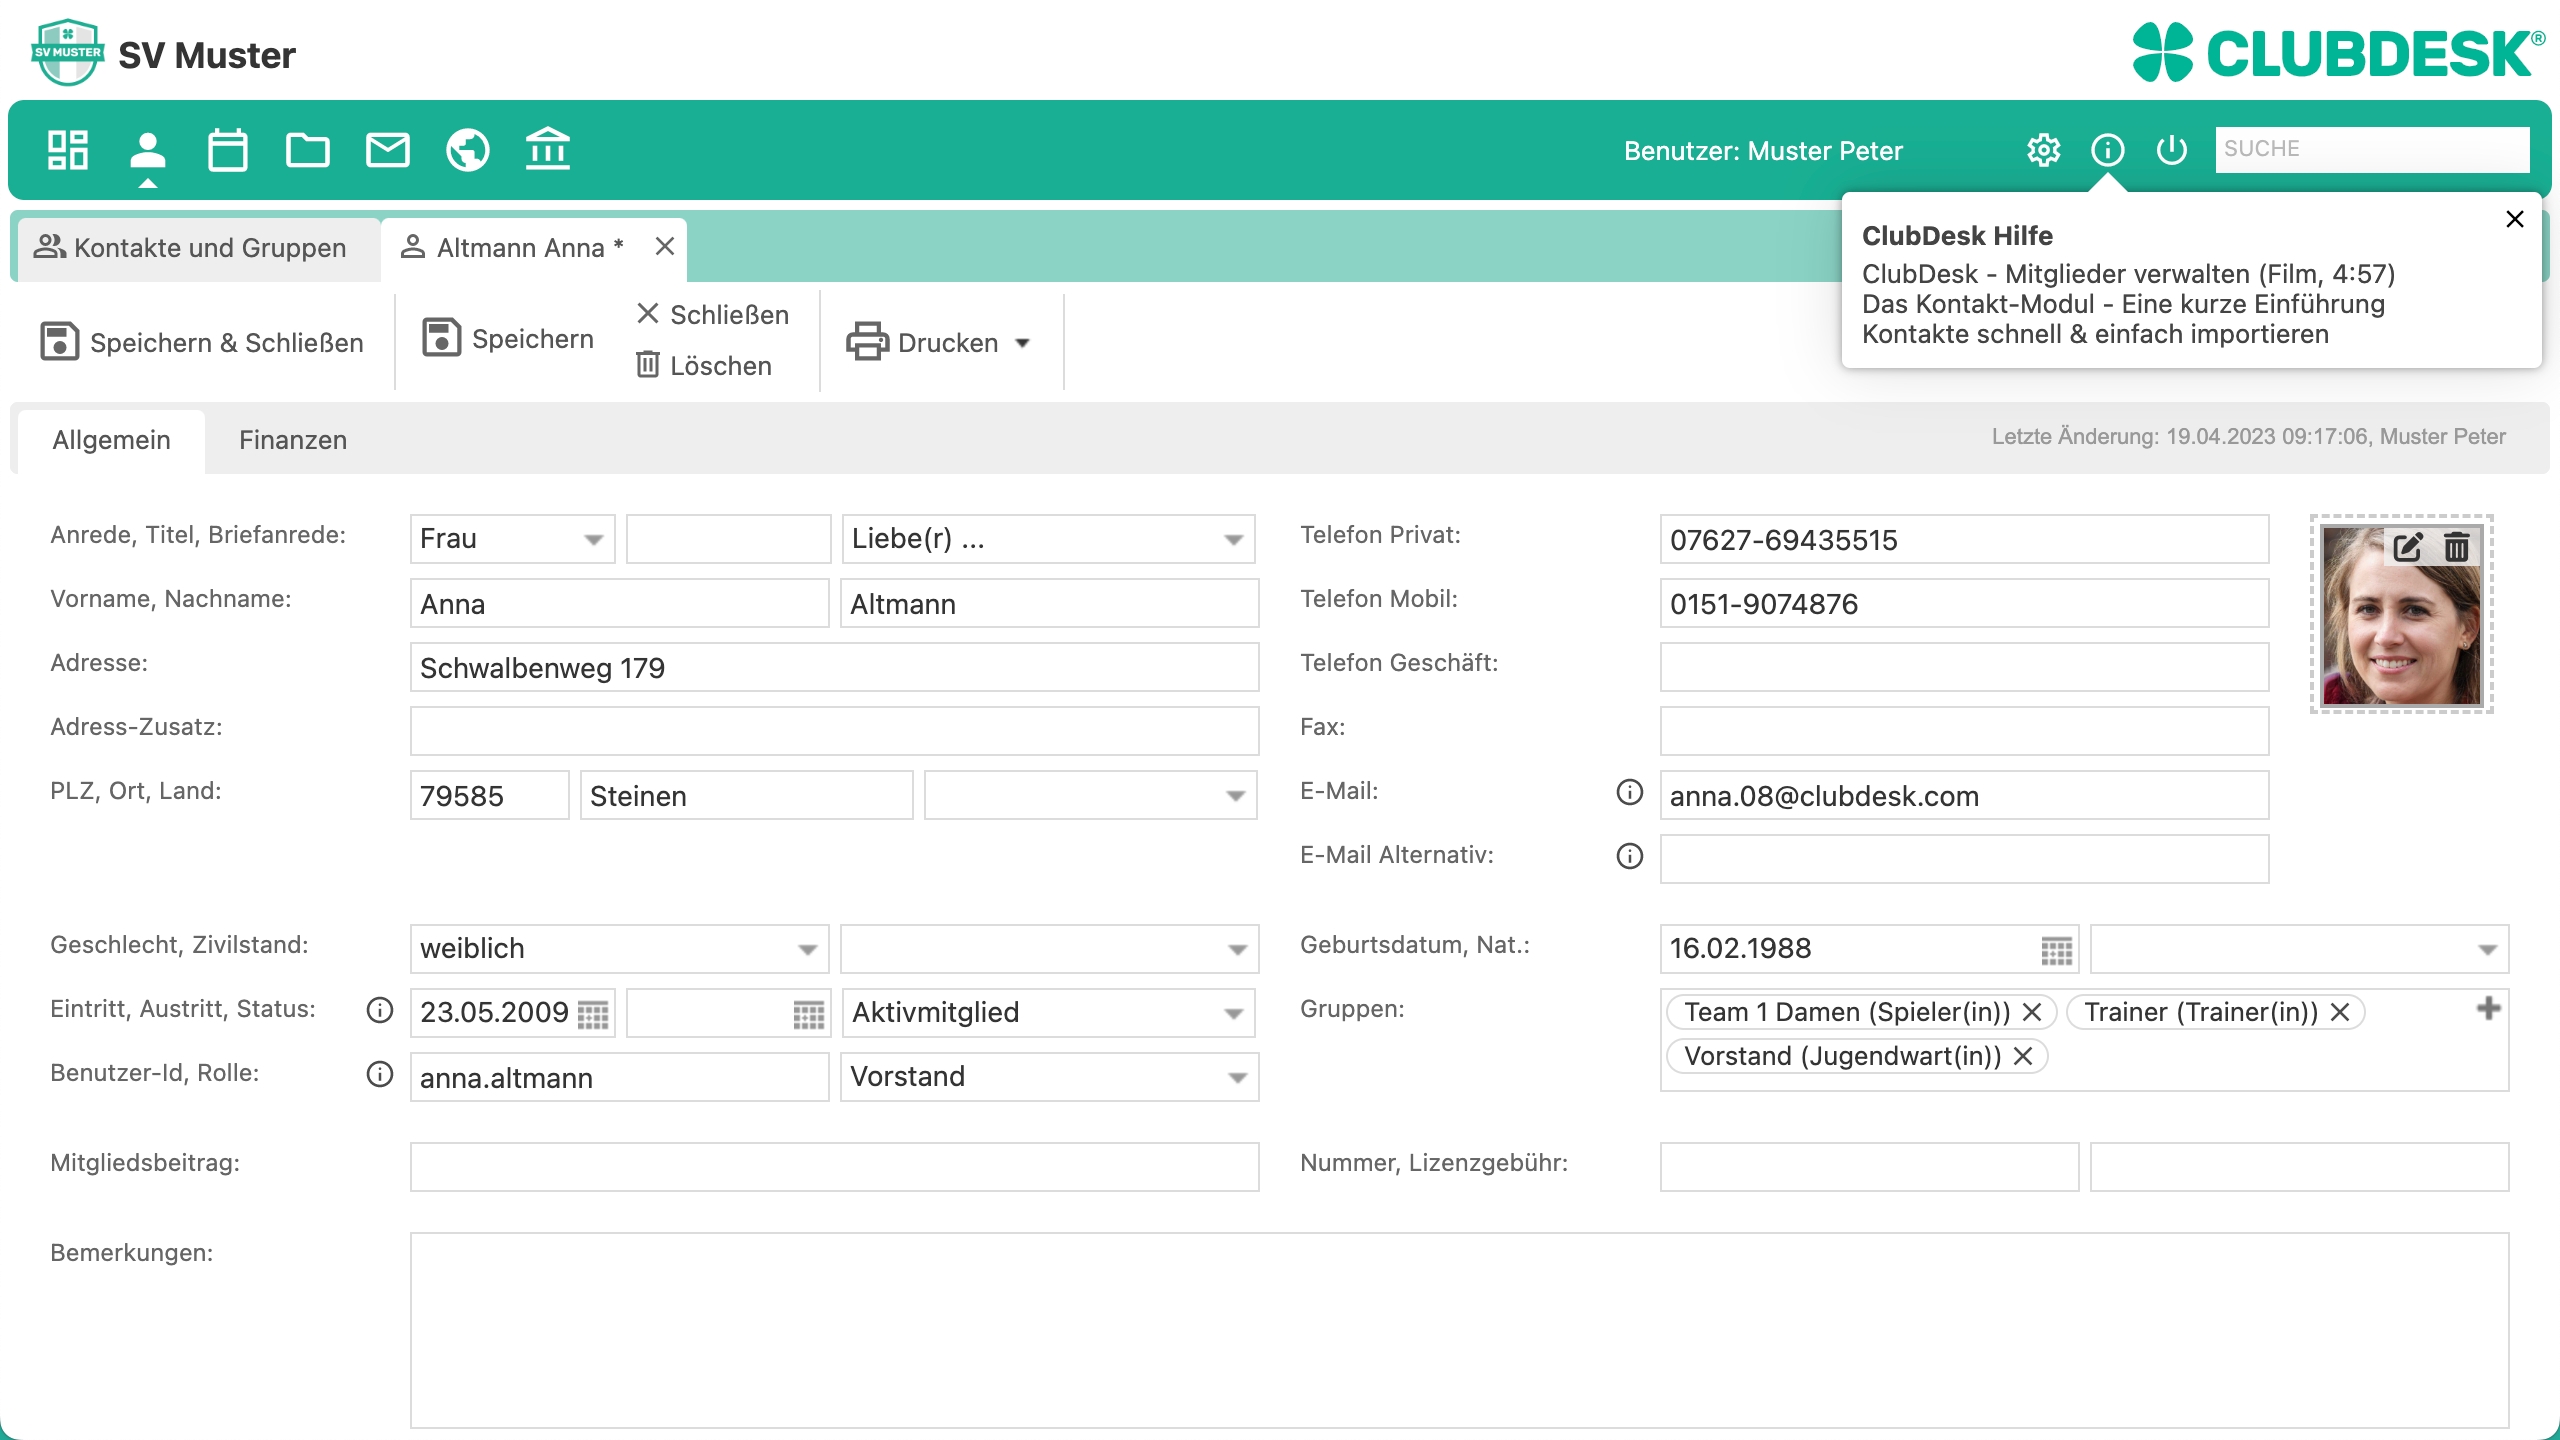2560x1440 pixels.
Task: Open Kontakte schnell & einfach importieren link
Action: coord(2094,334)
